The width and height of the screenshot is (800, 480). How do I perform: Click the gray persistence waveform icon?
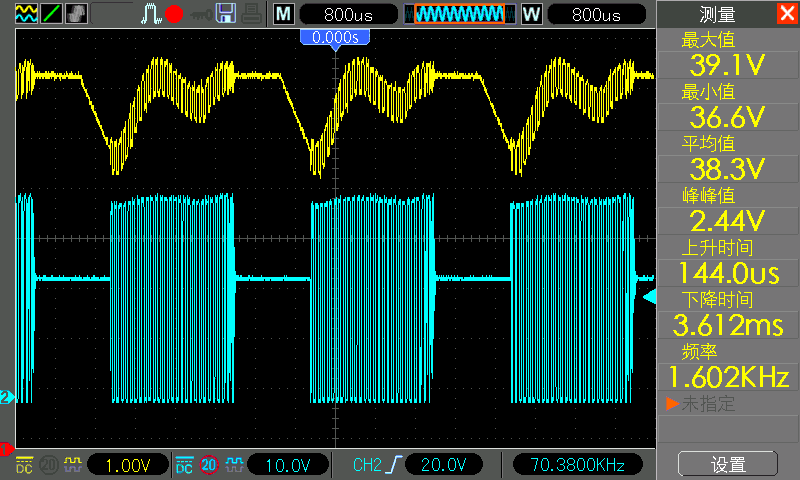pos(76,14)
